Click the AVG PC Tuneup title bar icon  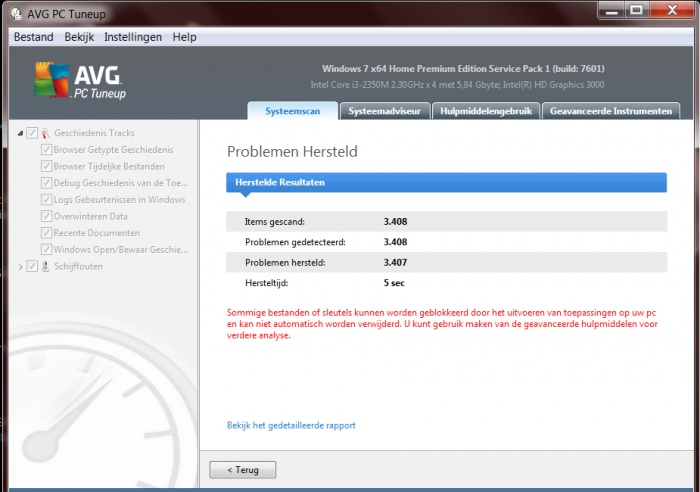click(x=16, y=13)
